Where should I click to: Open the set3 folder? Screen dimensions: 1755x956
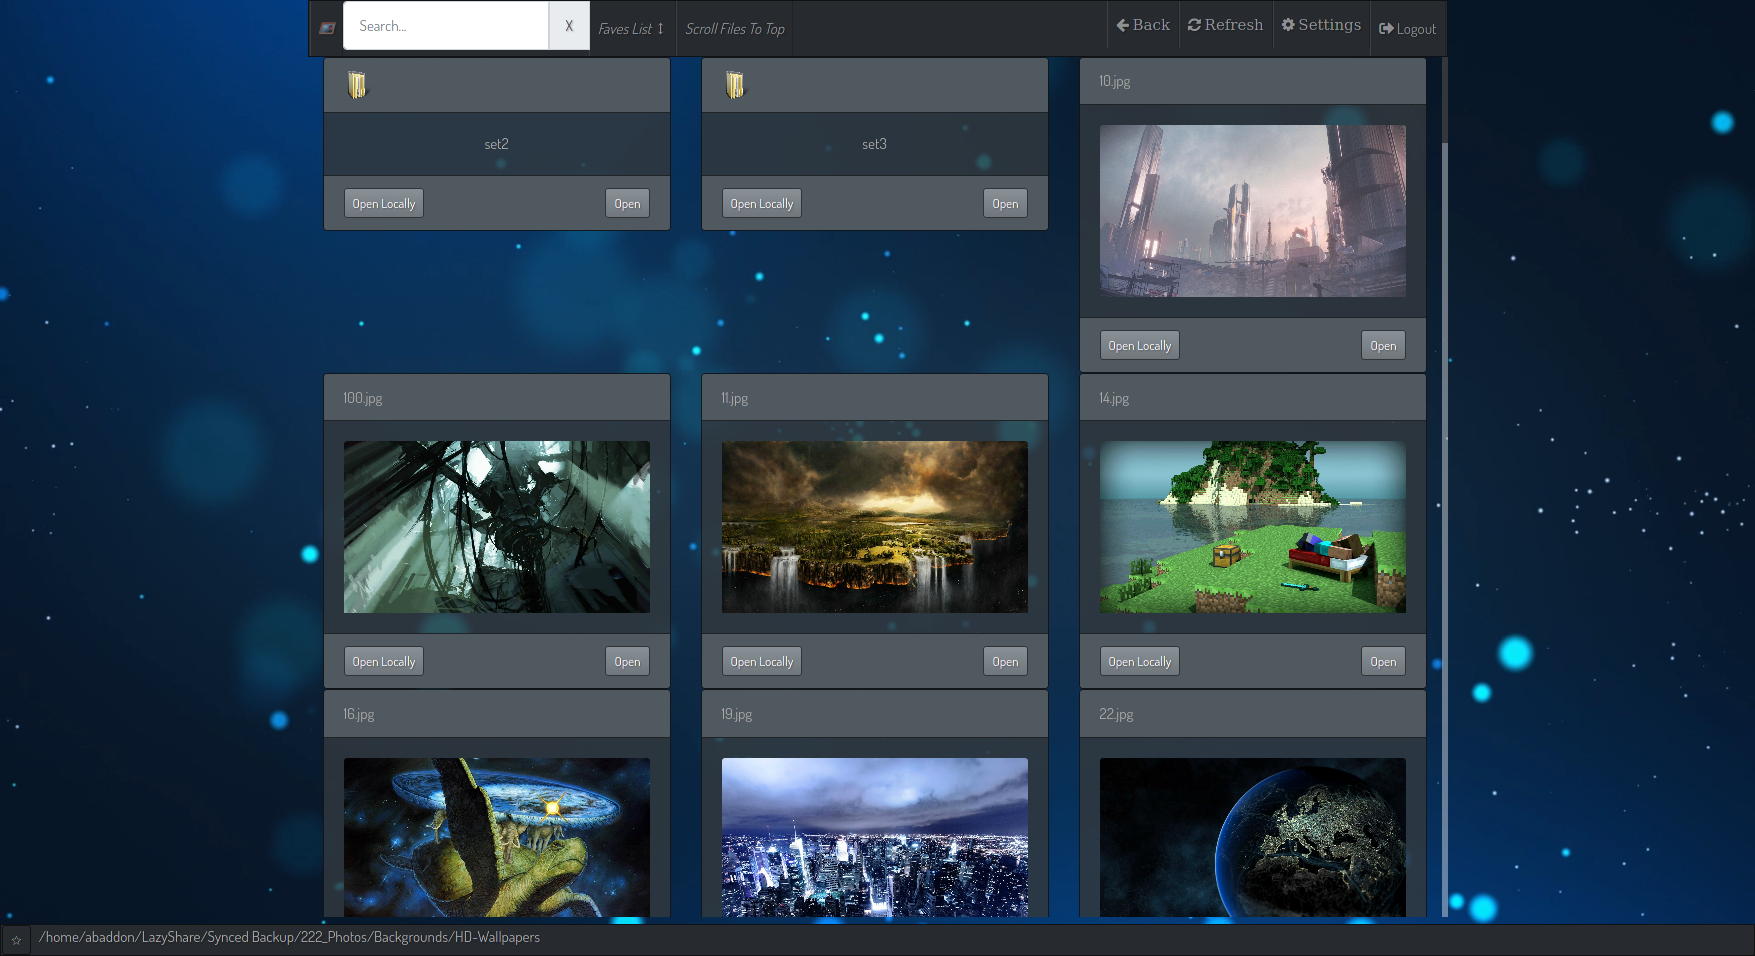point(1005,203)
